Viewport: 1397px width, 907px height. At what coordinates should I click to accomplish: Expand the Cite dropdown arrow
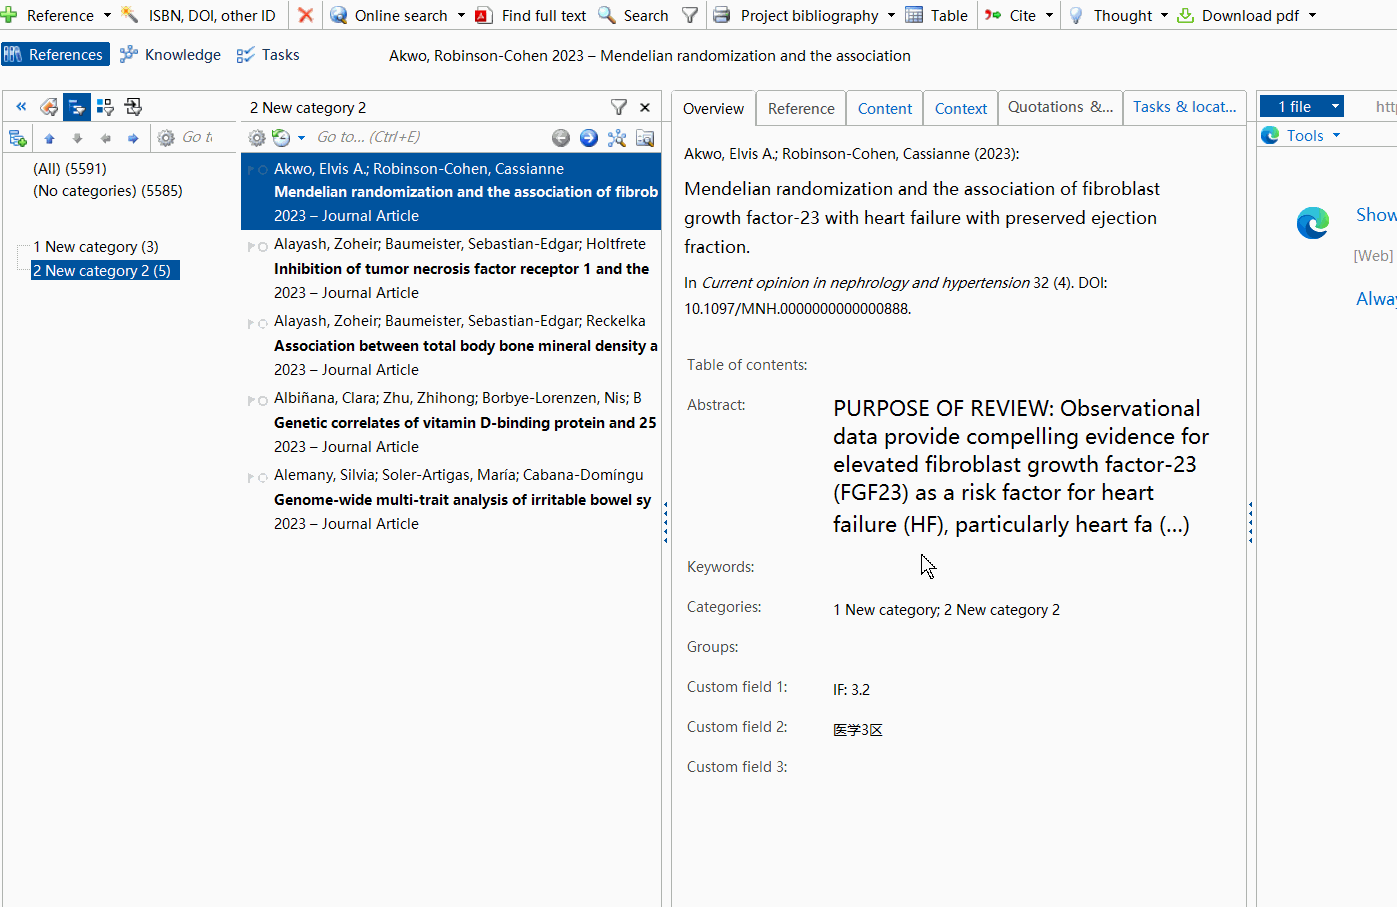pos(1049,15)
